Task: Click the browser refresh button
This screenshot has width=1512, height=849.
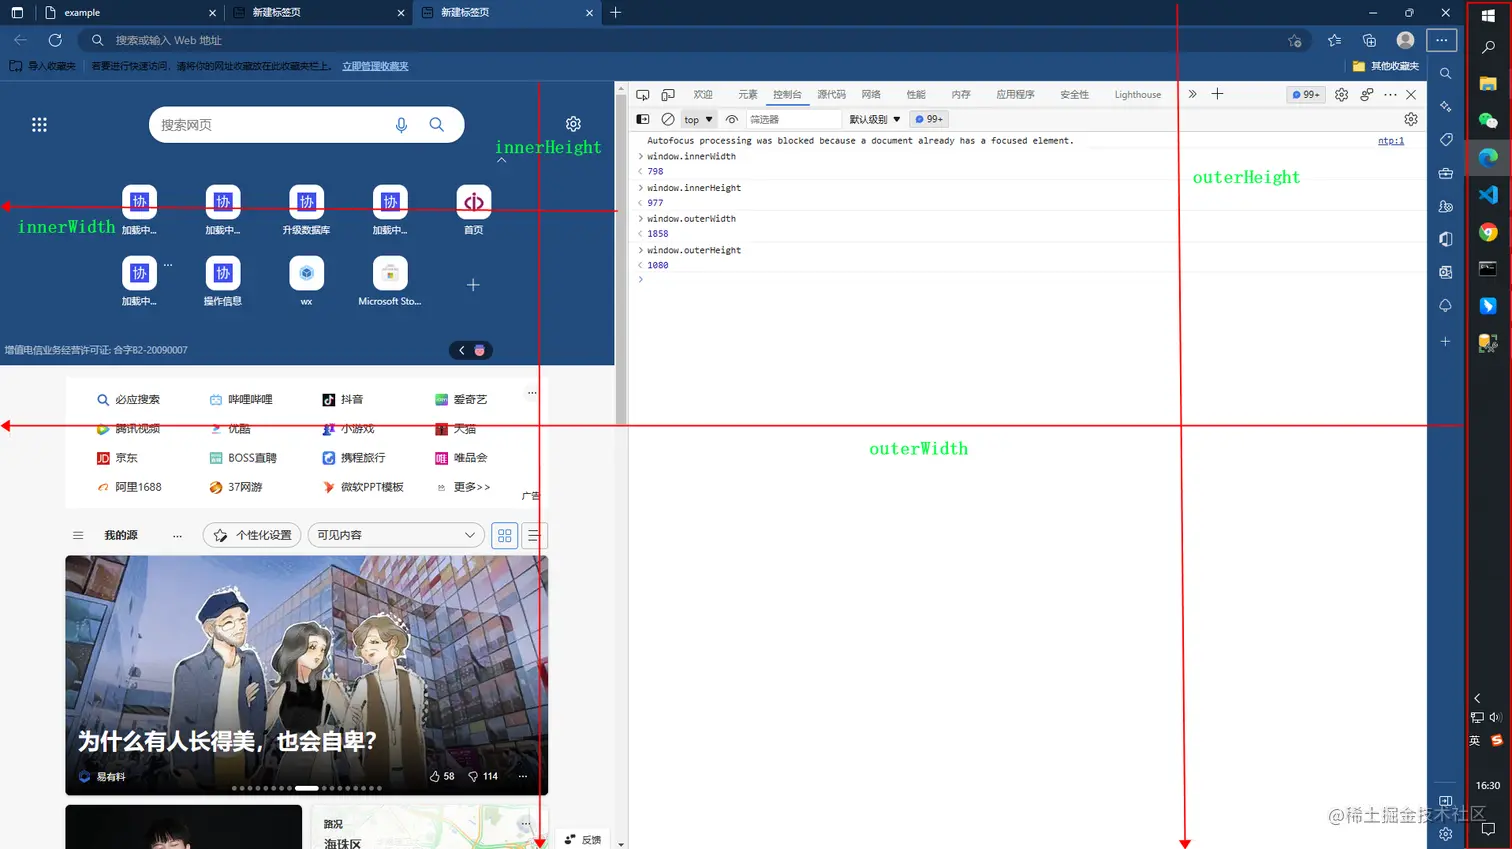Action: [x=55, y=40]
